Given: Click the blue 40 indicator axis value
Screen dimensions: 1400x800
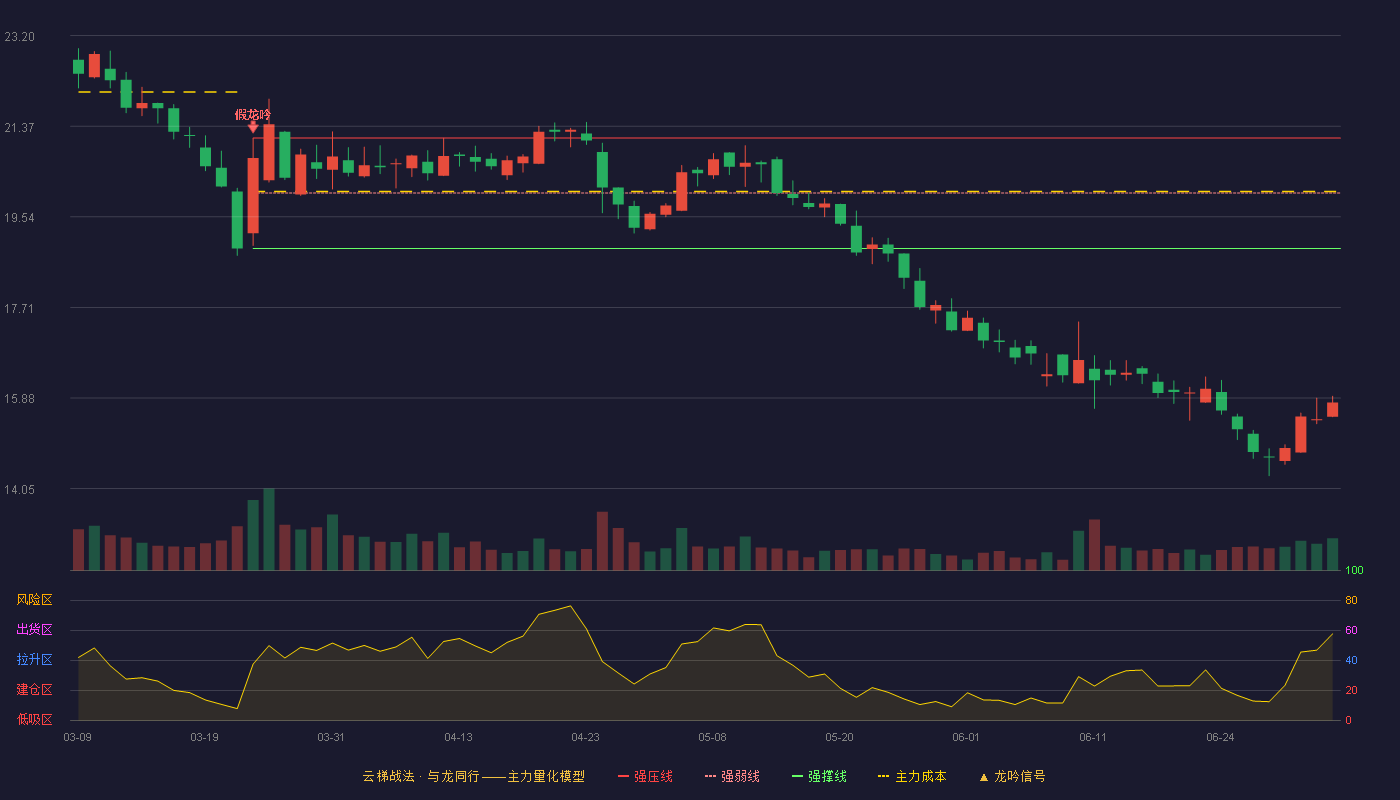Looking at the screenshot, I should point(1351,660).
